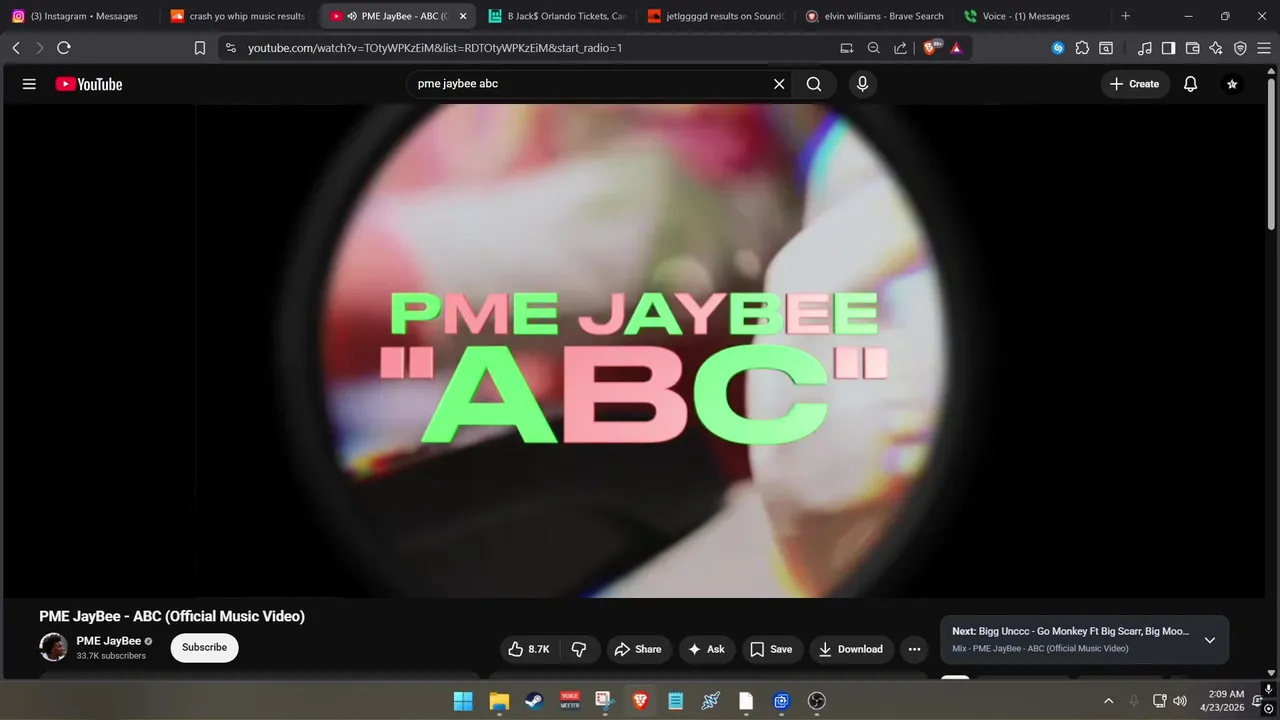Switch to crash yo whip SoundCloud tab
Screen dimensions: 1280x720
[x=240, y=16]
